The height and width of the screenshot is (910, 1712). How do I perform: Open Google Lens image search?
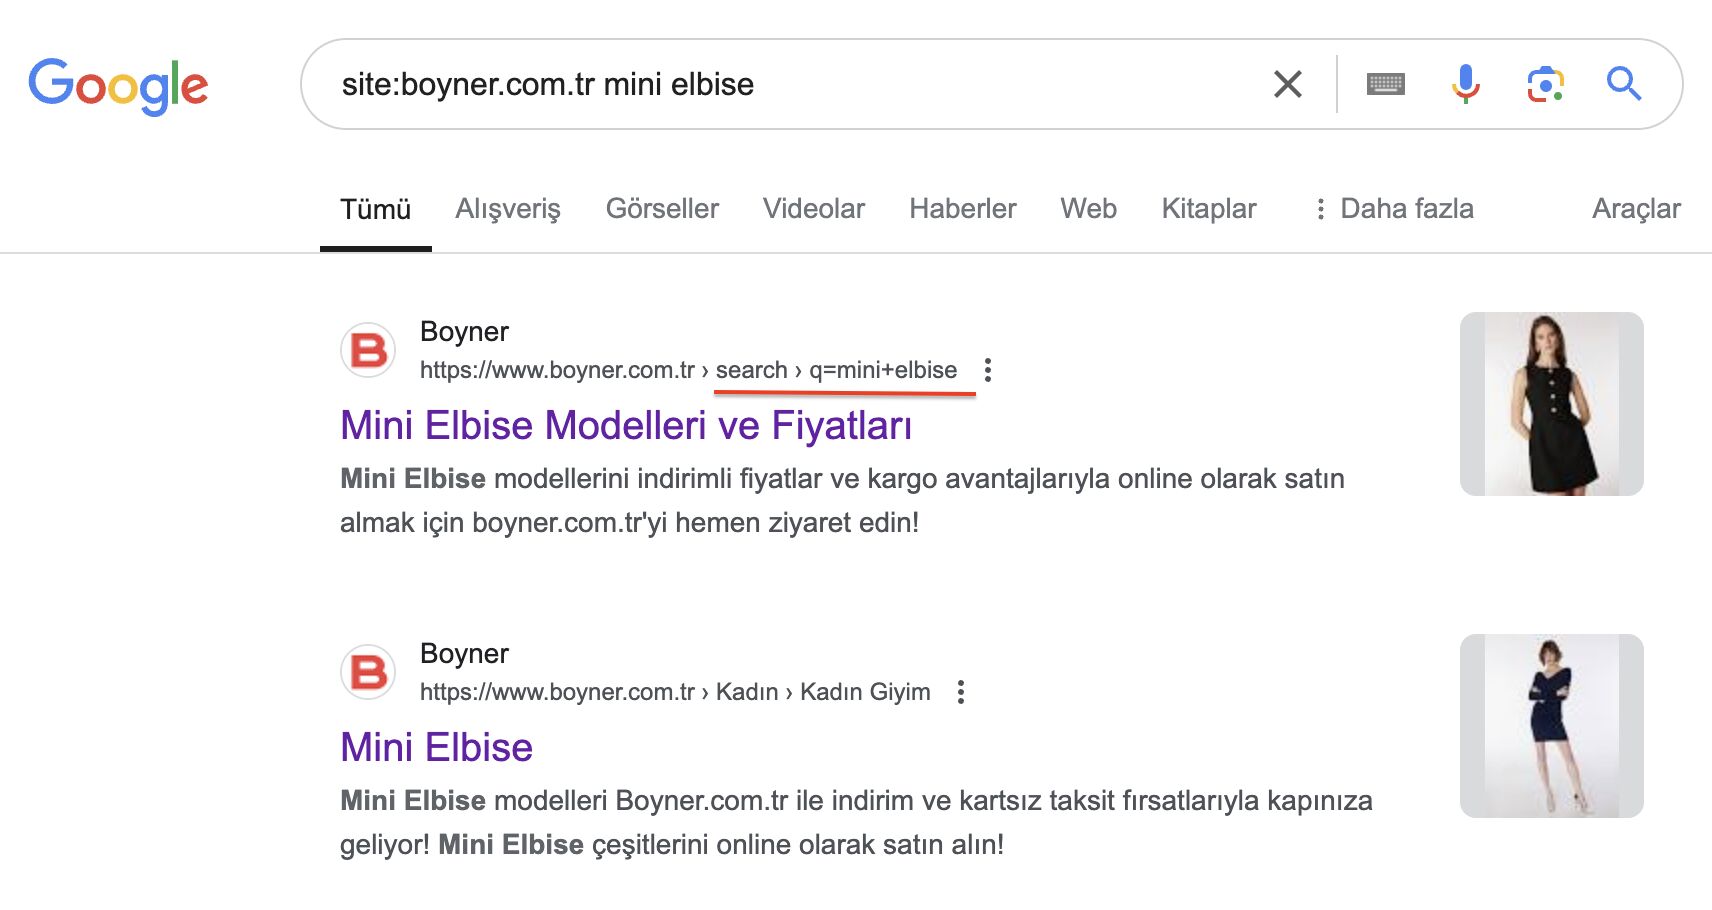coord(1545,84)
